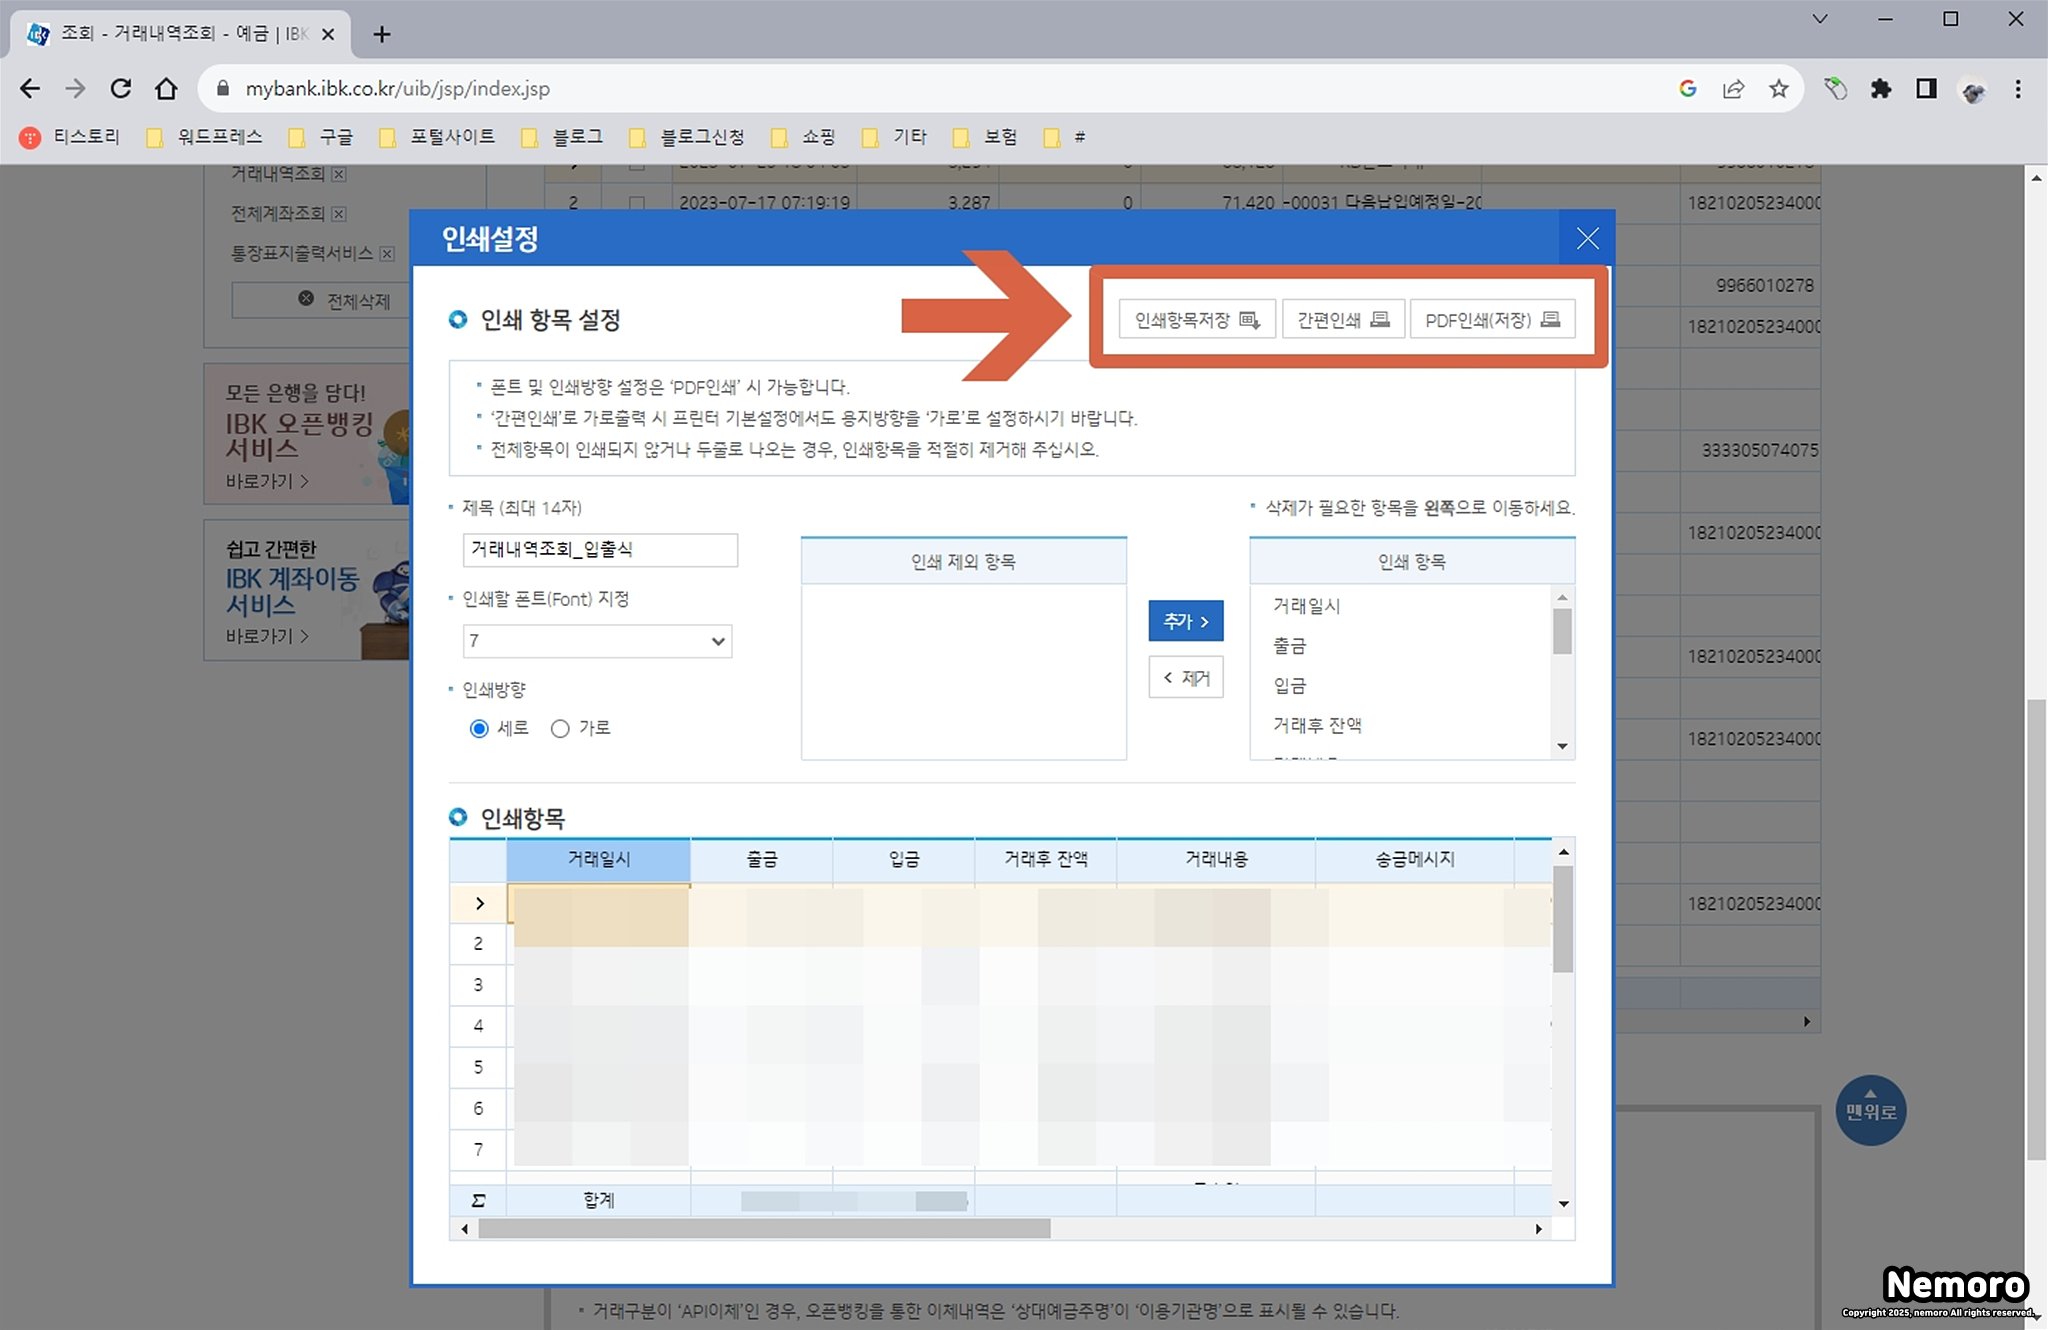This screenshot has height=1330, width=2048.
Task: Click the browser reload icon
Action: click(x=121, y=89)
